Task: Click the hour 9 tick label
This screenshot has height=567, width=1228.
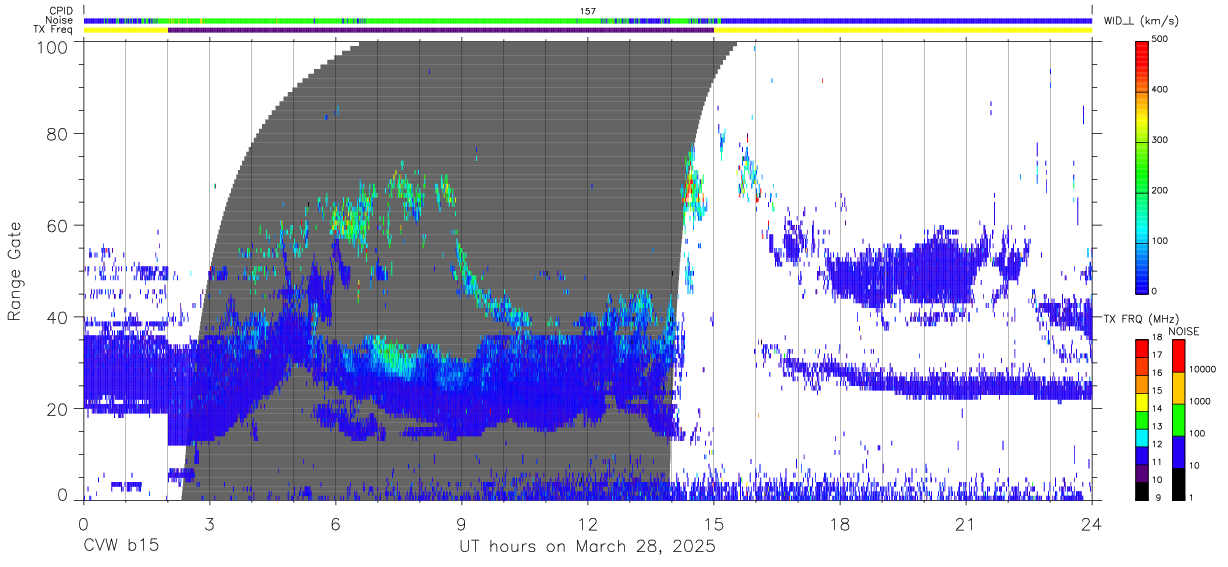Action: [x=461, y=524]
